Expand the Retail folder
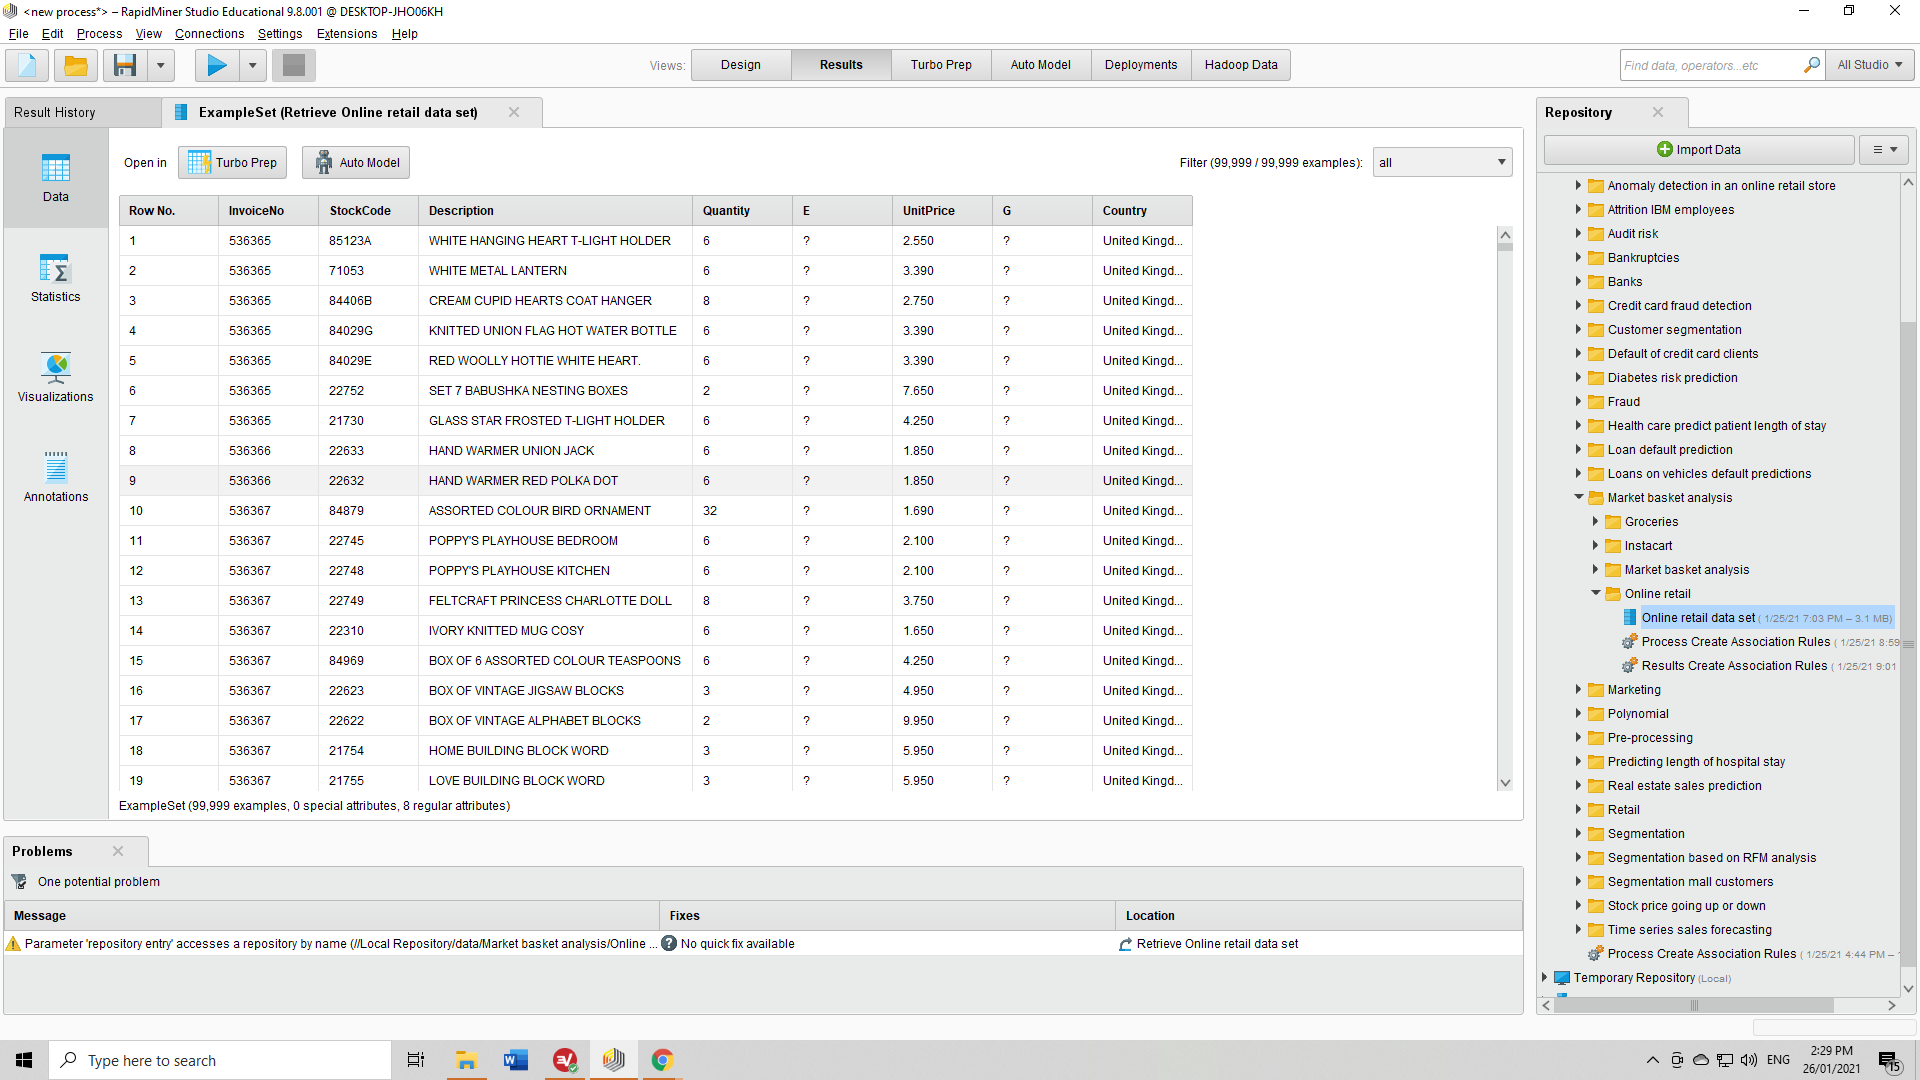This screenshot has width=1920, height=1080. tap(1579, 809)
